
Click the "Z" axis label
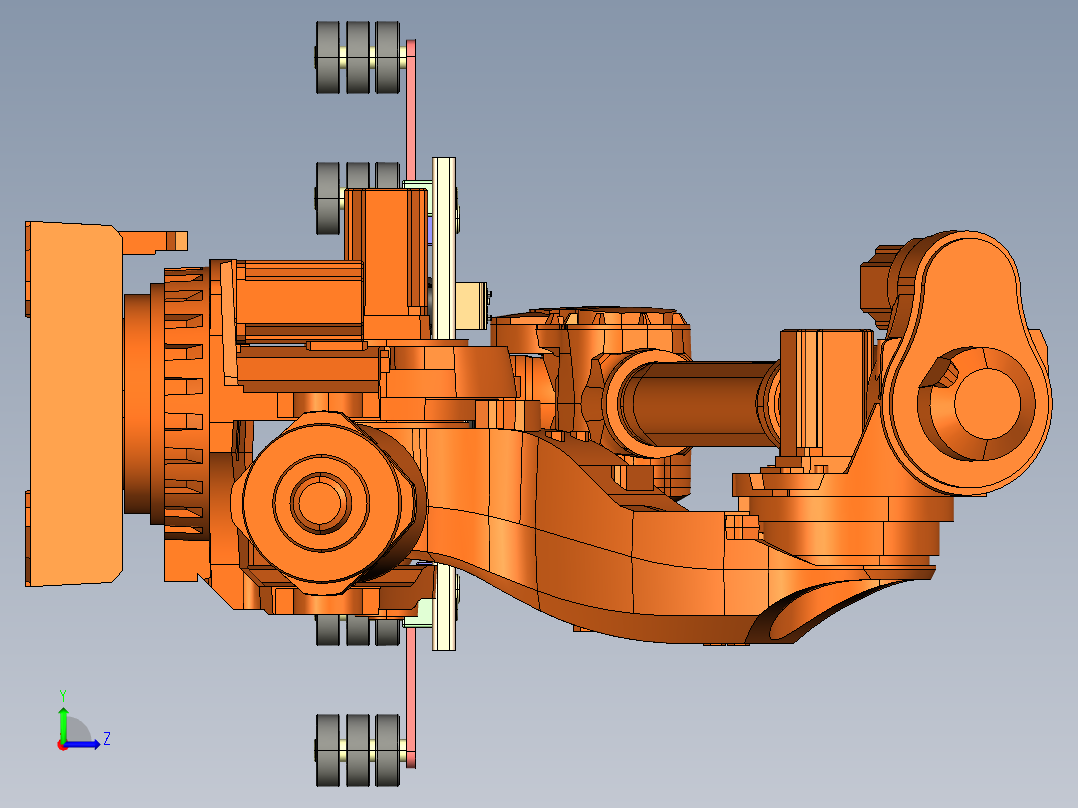tap(107, 739)
